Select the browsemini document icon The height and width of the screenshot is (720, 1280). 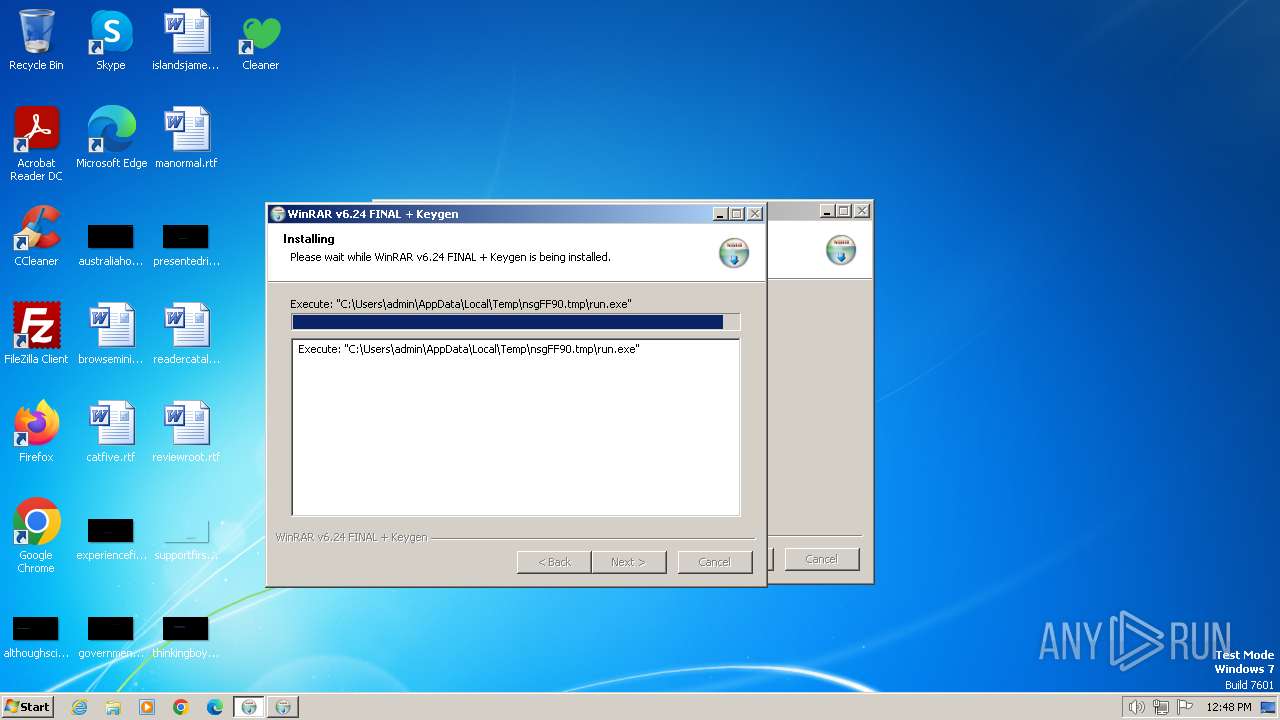pos(111,334)
